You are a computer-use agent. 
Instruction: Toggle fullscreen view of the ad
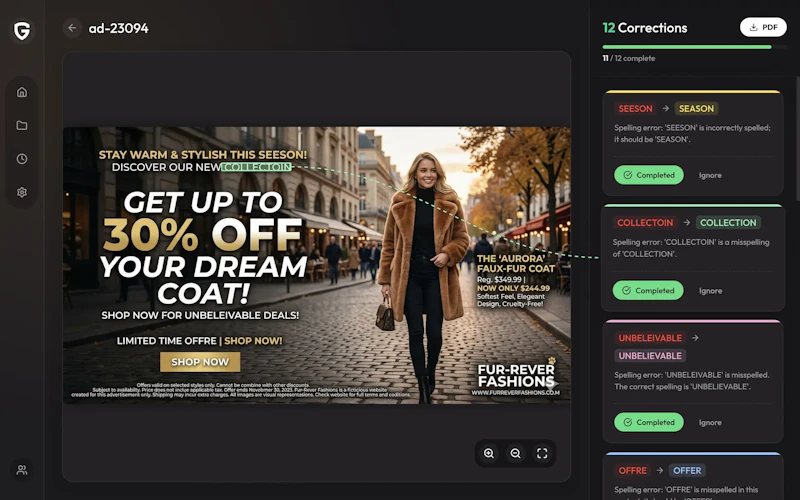[x=542, y=453]
